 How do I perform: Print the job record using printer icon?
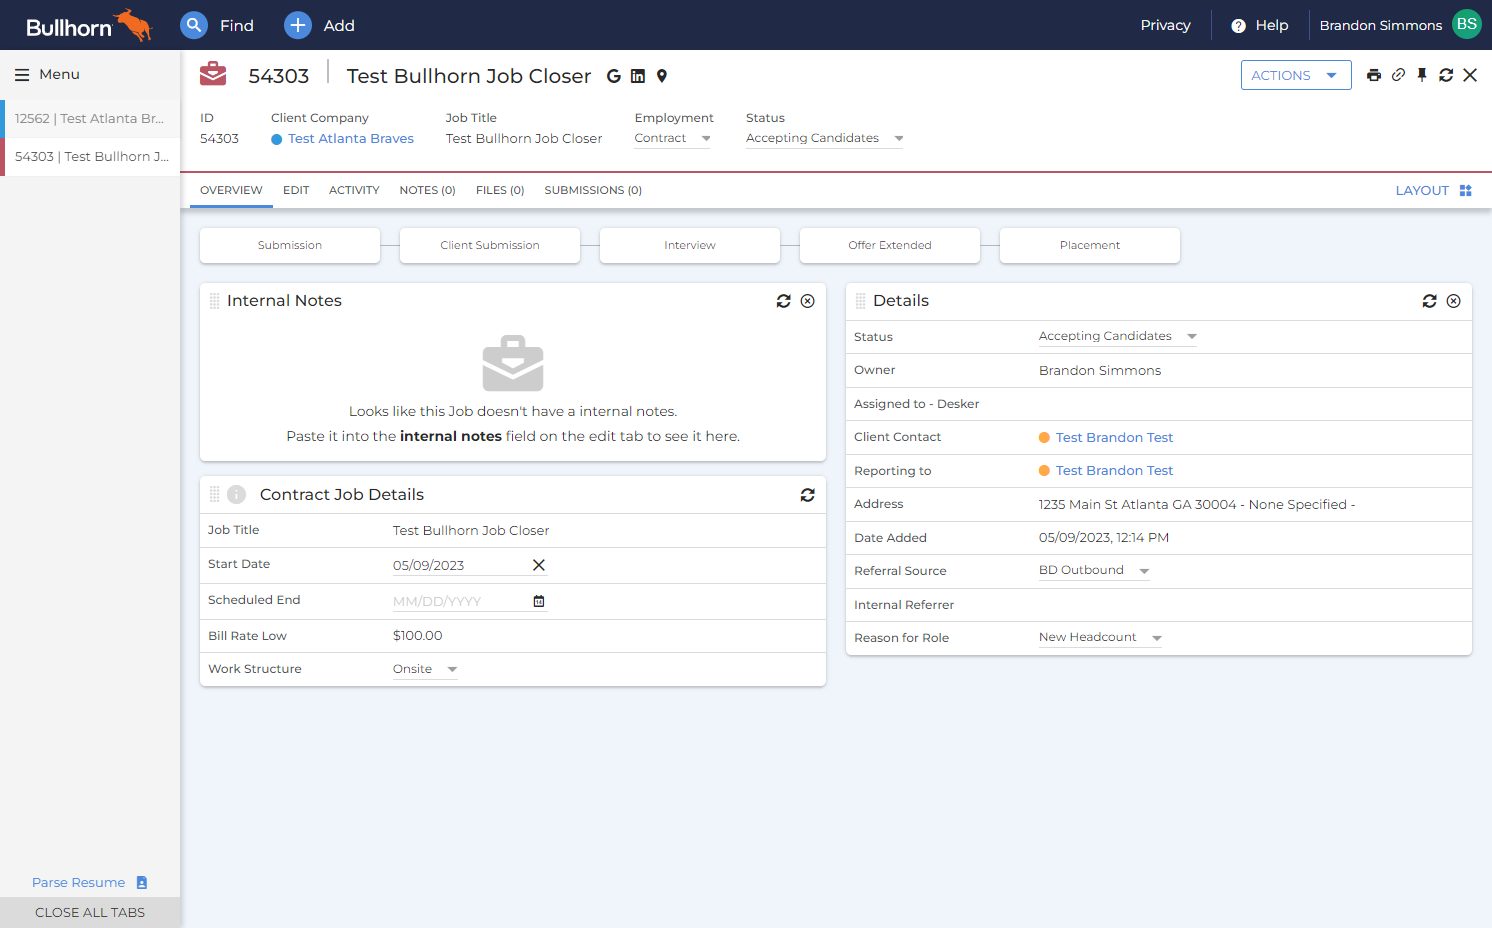1374,75
